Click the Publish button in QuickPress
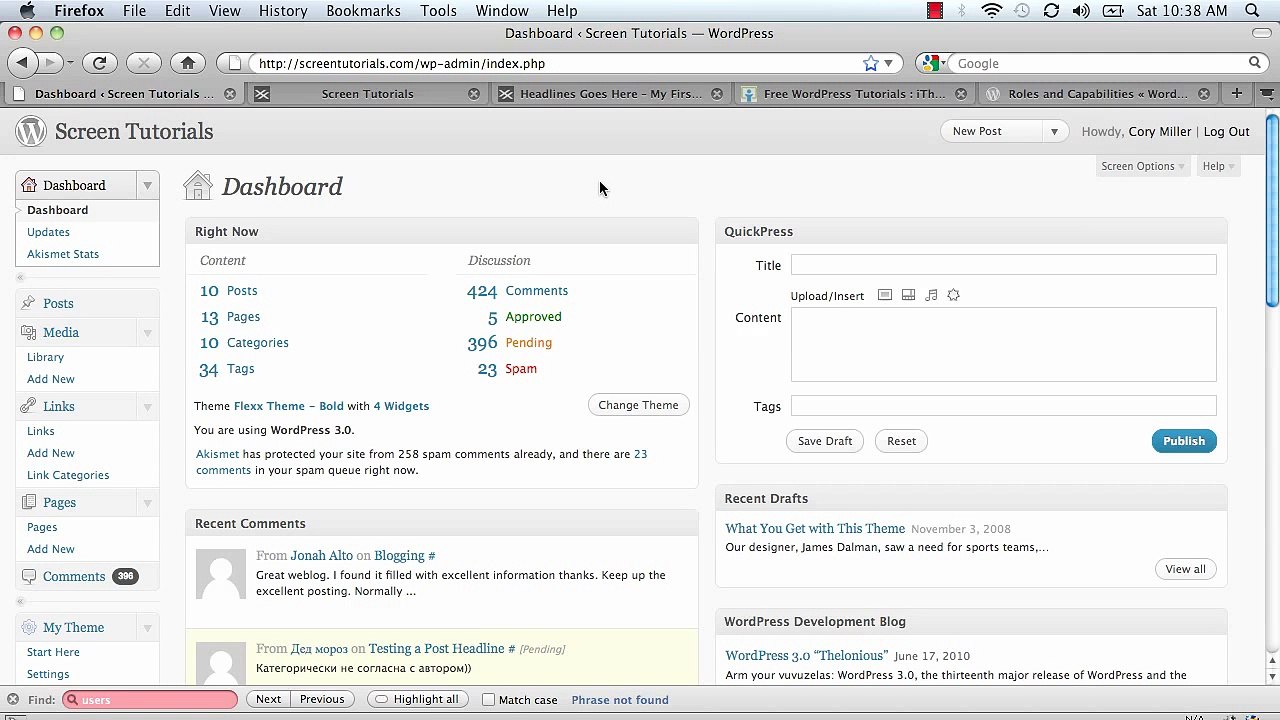The height and width of the screenshot is (720, 1280). [x=1184, y=441]
